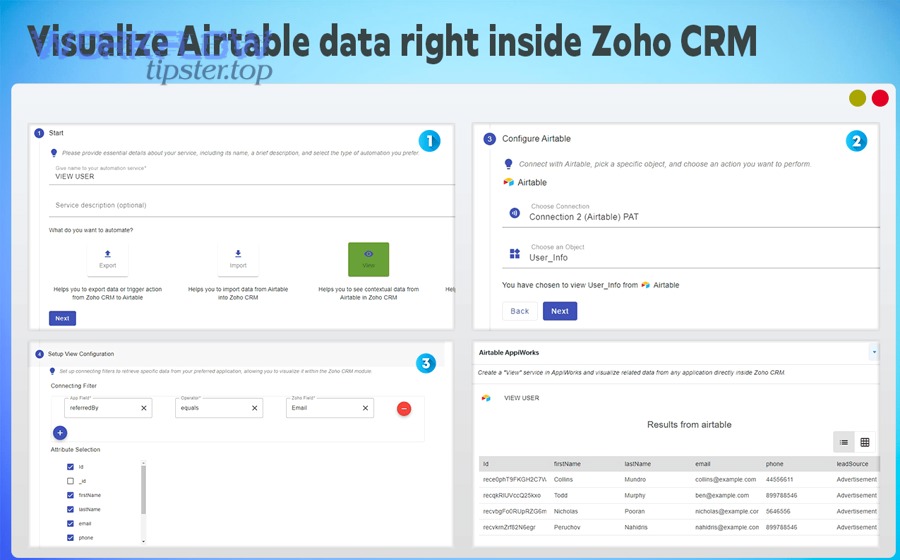
Task: Click the firstName column header in results
Action: tap(567, 464)
